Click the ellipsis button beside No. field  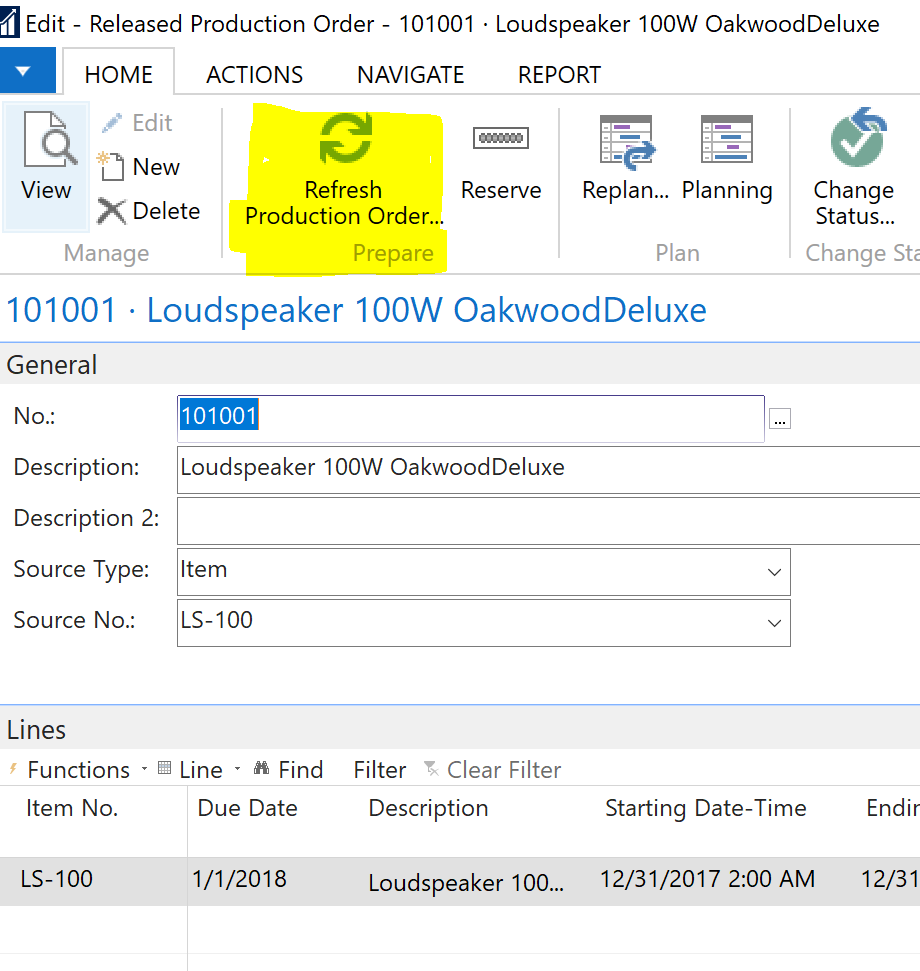tap(779, 419)
